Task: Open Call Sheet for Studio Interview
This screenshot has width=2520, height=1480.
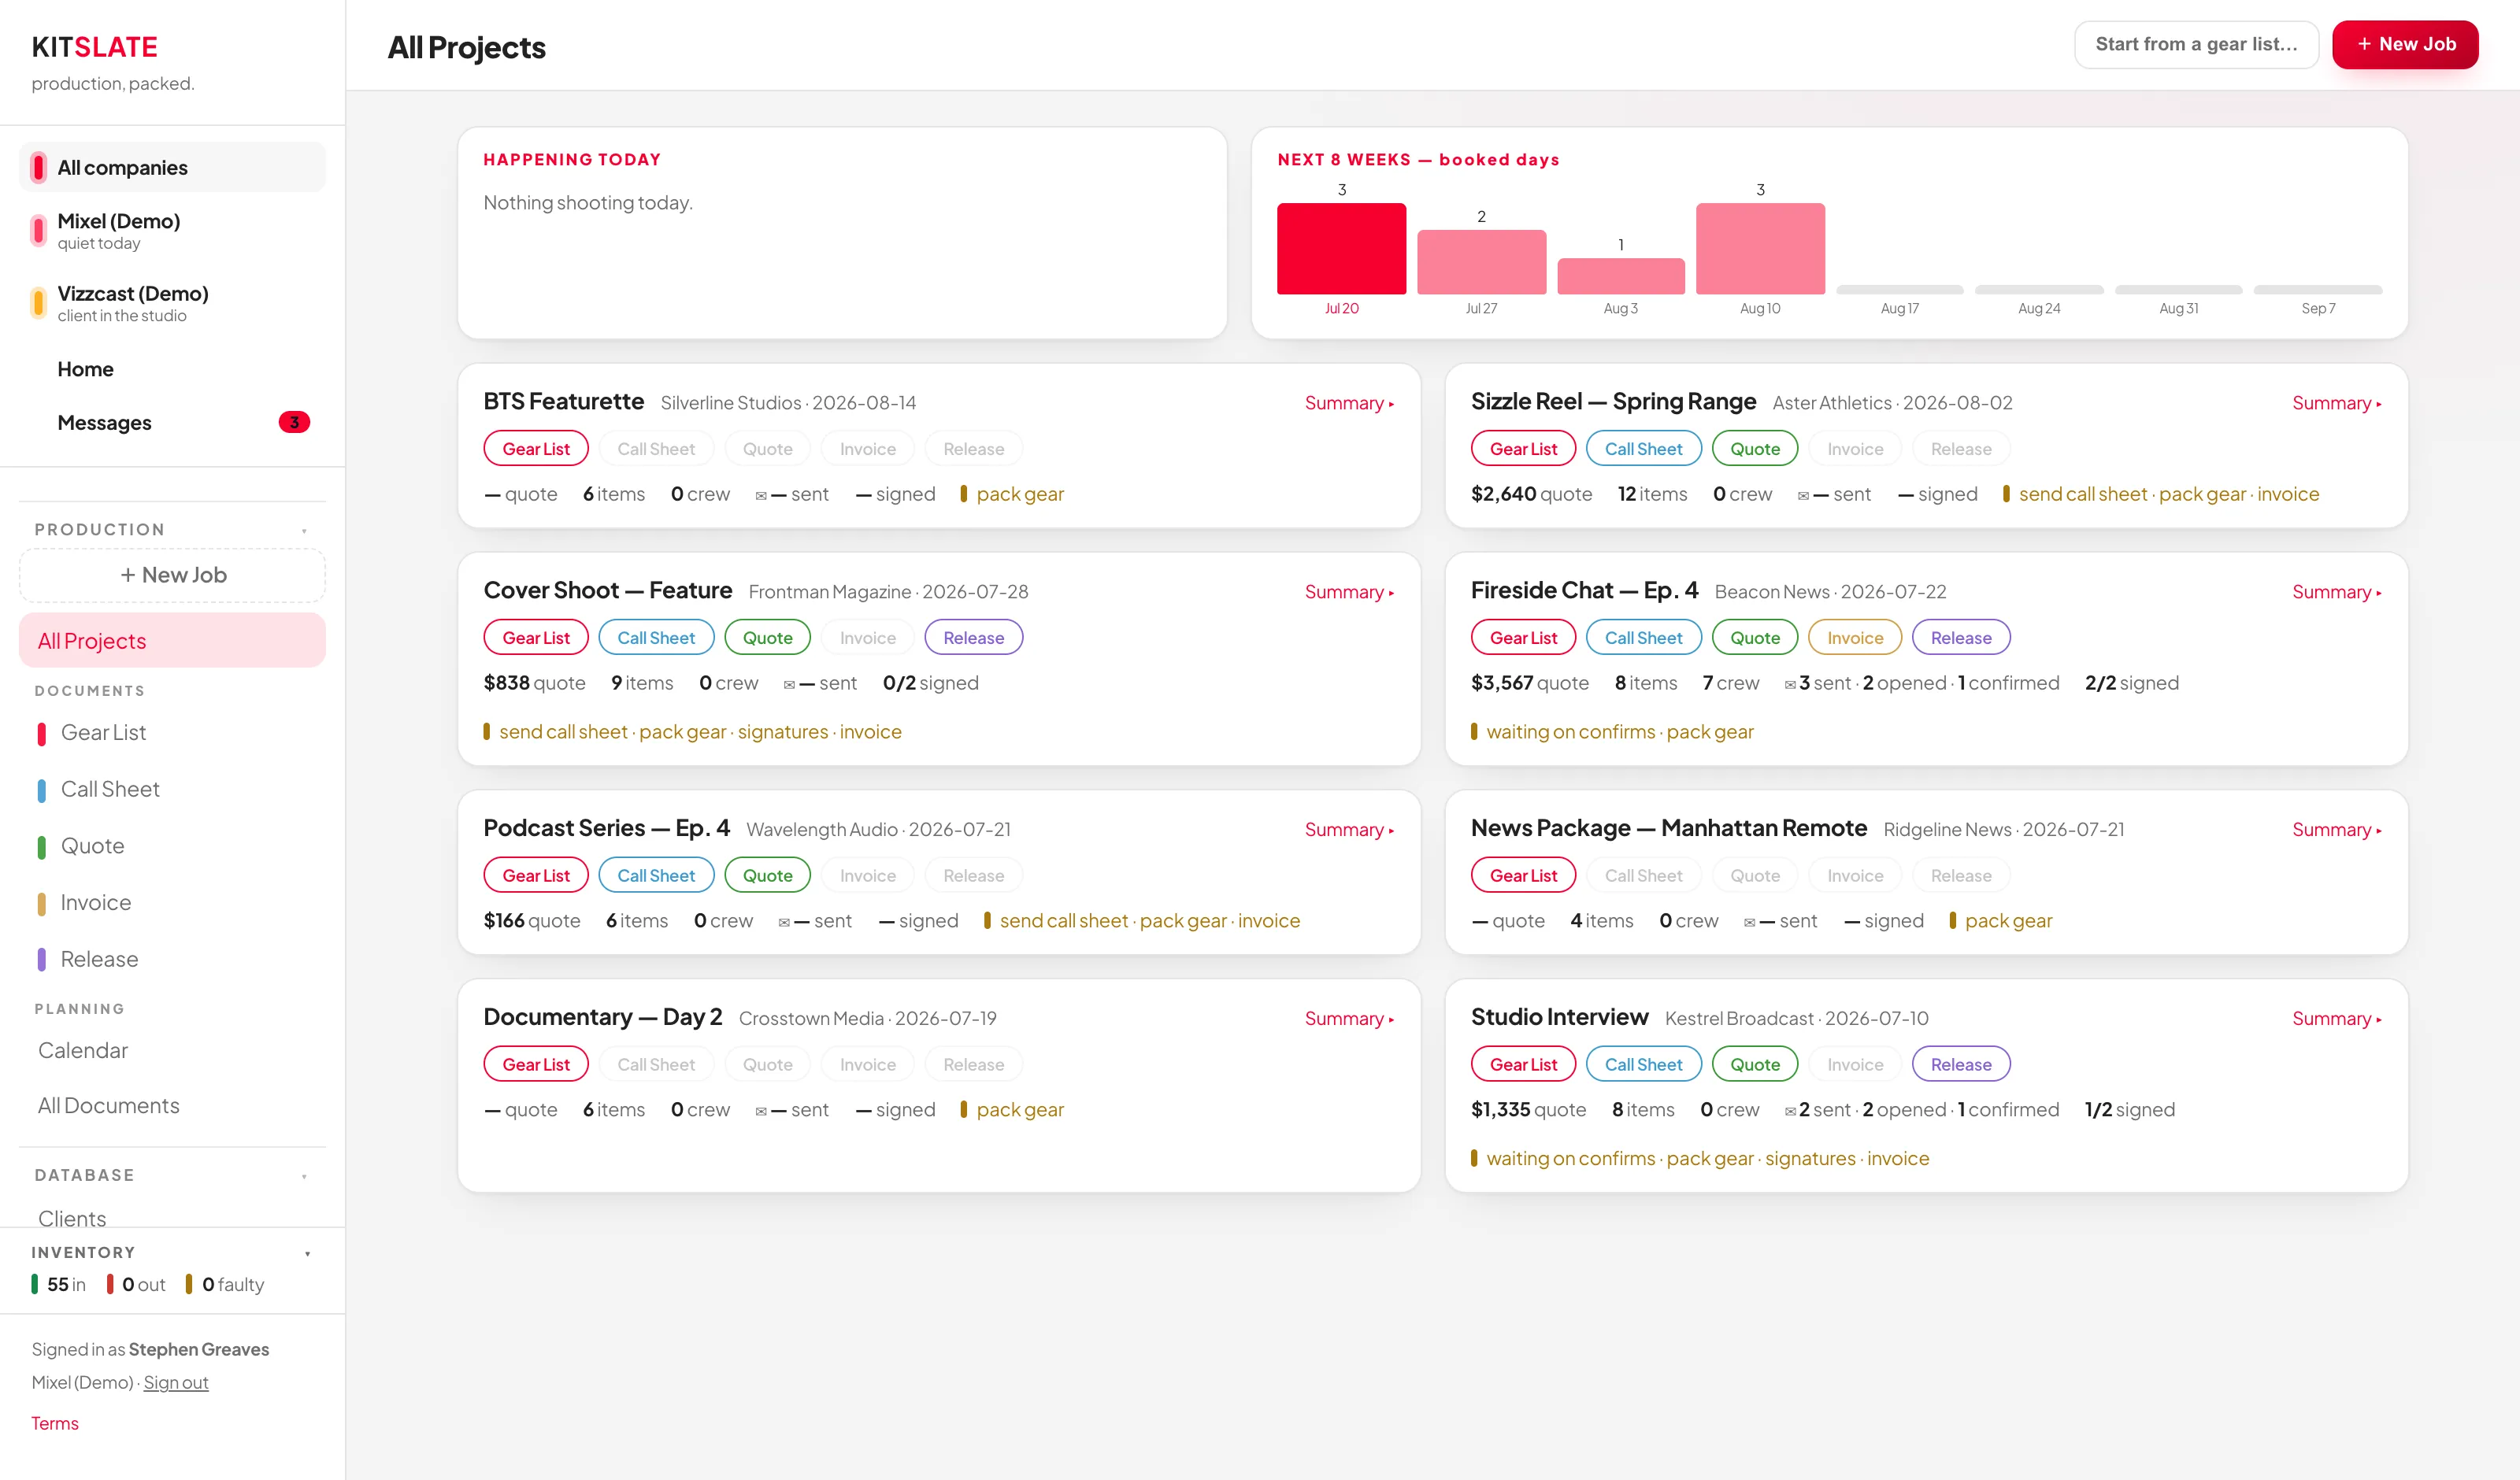Action: coord(1644,1065)
